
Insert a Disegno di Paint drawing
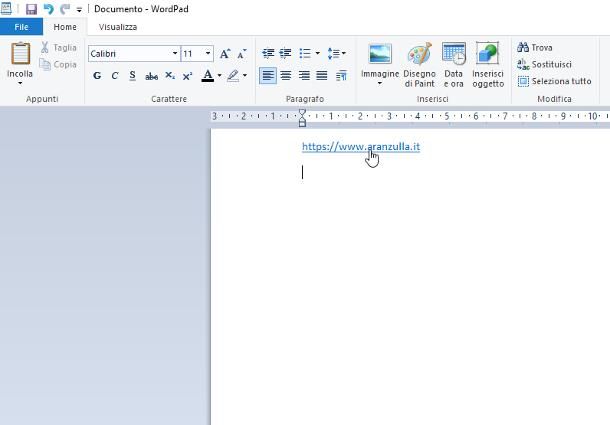tap(419, 65)
